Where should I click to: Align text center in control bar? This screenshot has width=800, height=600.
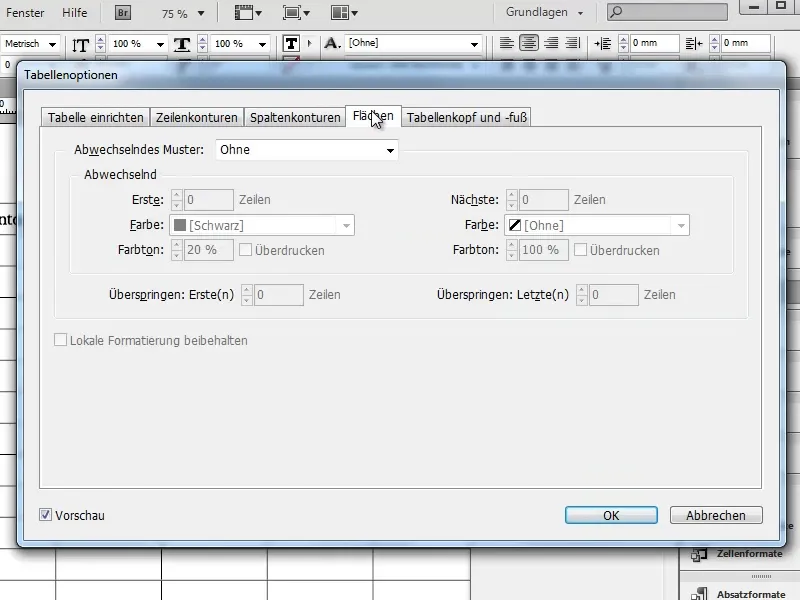[529, 43]
